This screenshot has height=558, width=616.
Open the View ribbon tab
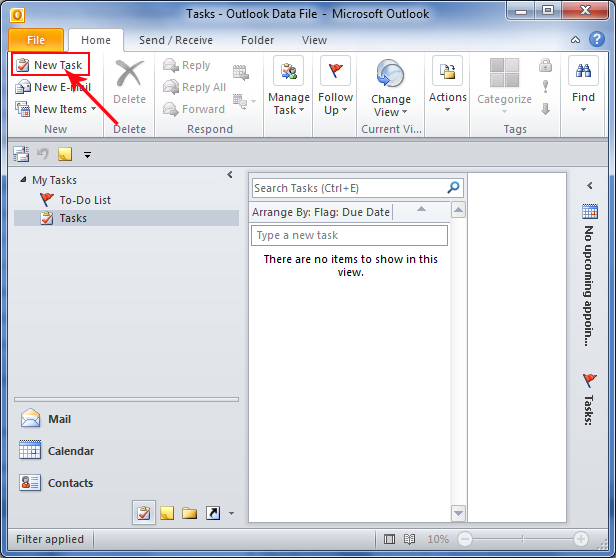[x=314, y=40]
